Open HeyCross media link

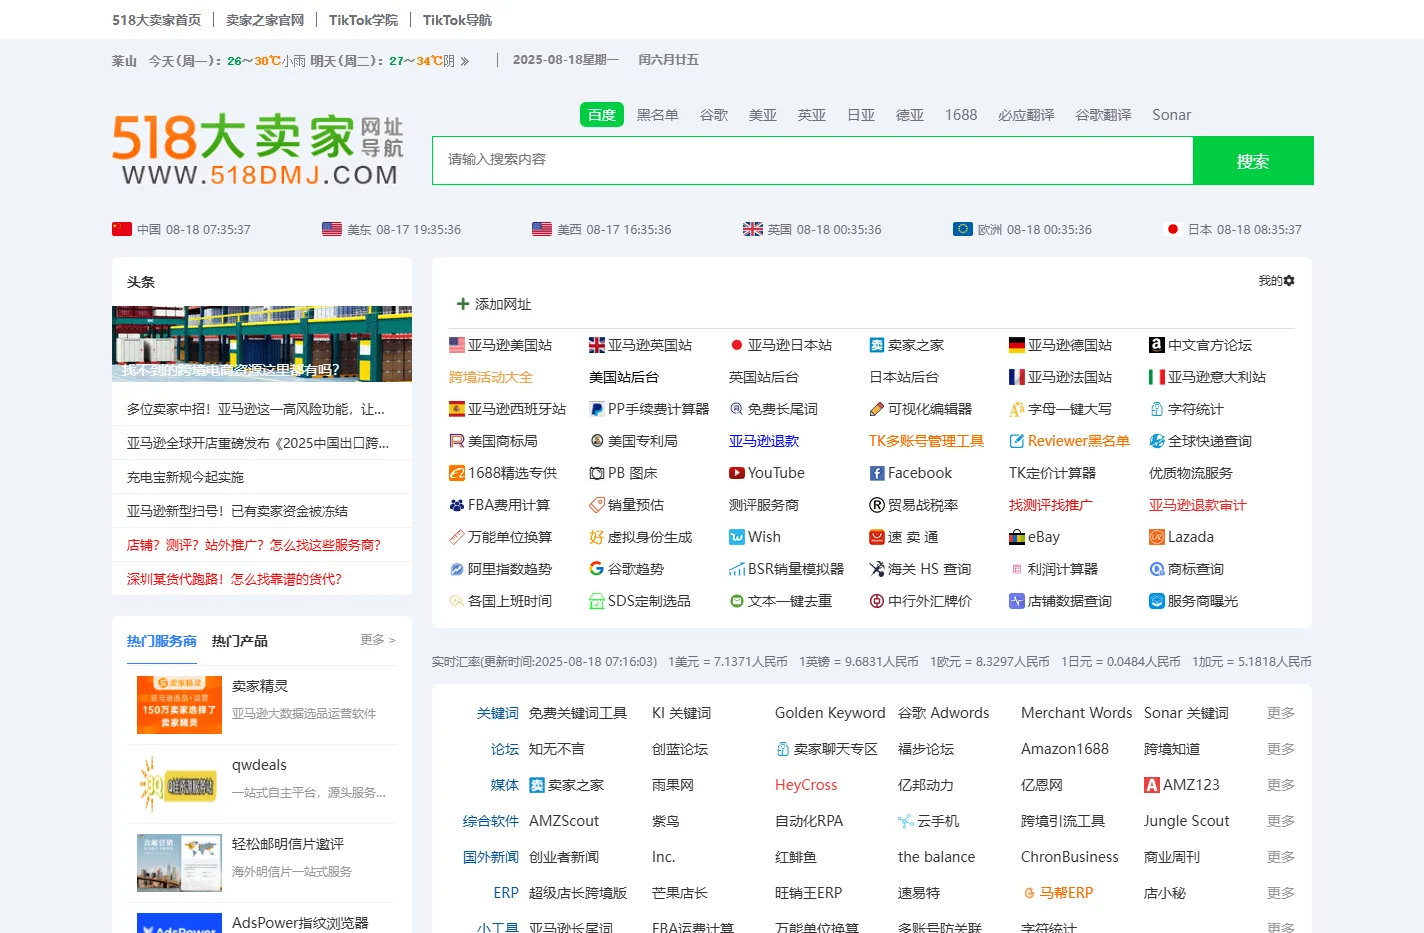tap(806, 785)
